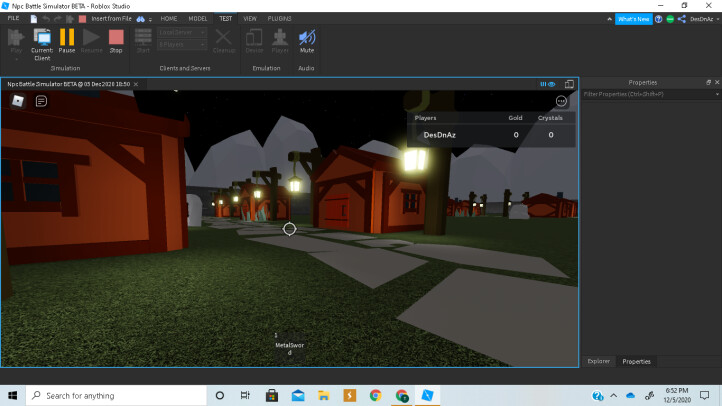Click the Crystals column header

(550, 118)
